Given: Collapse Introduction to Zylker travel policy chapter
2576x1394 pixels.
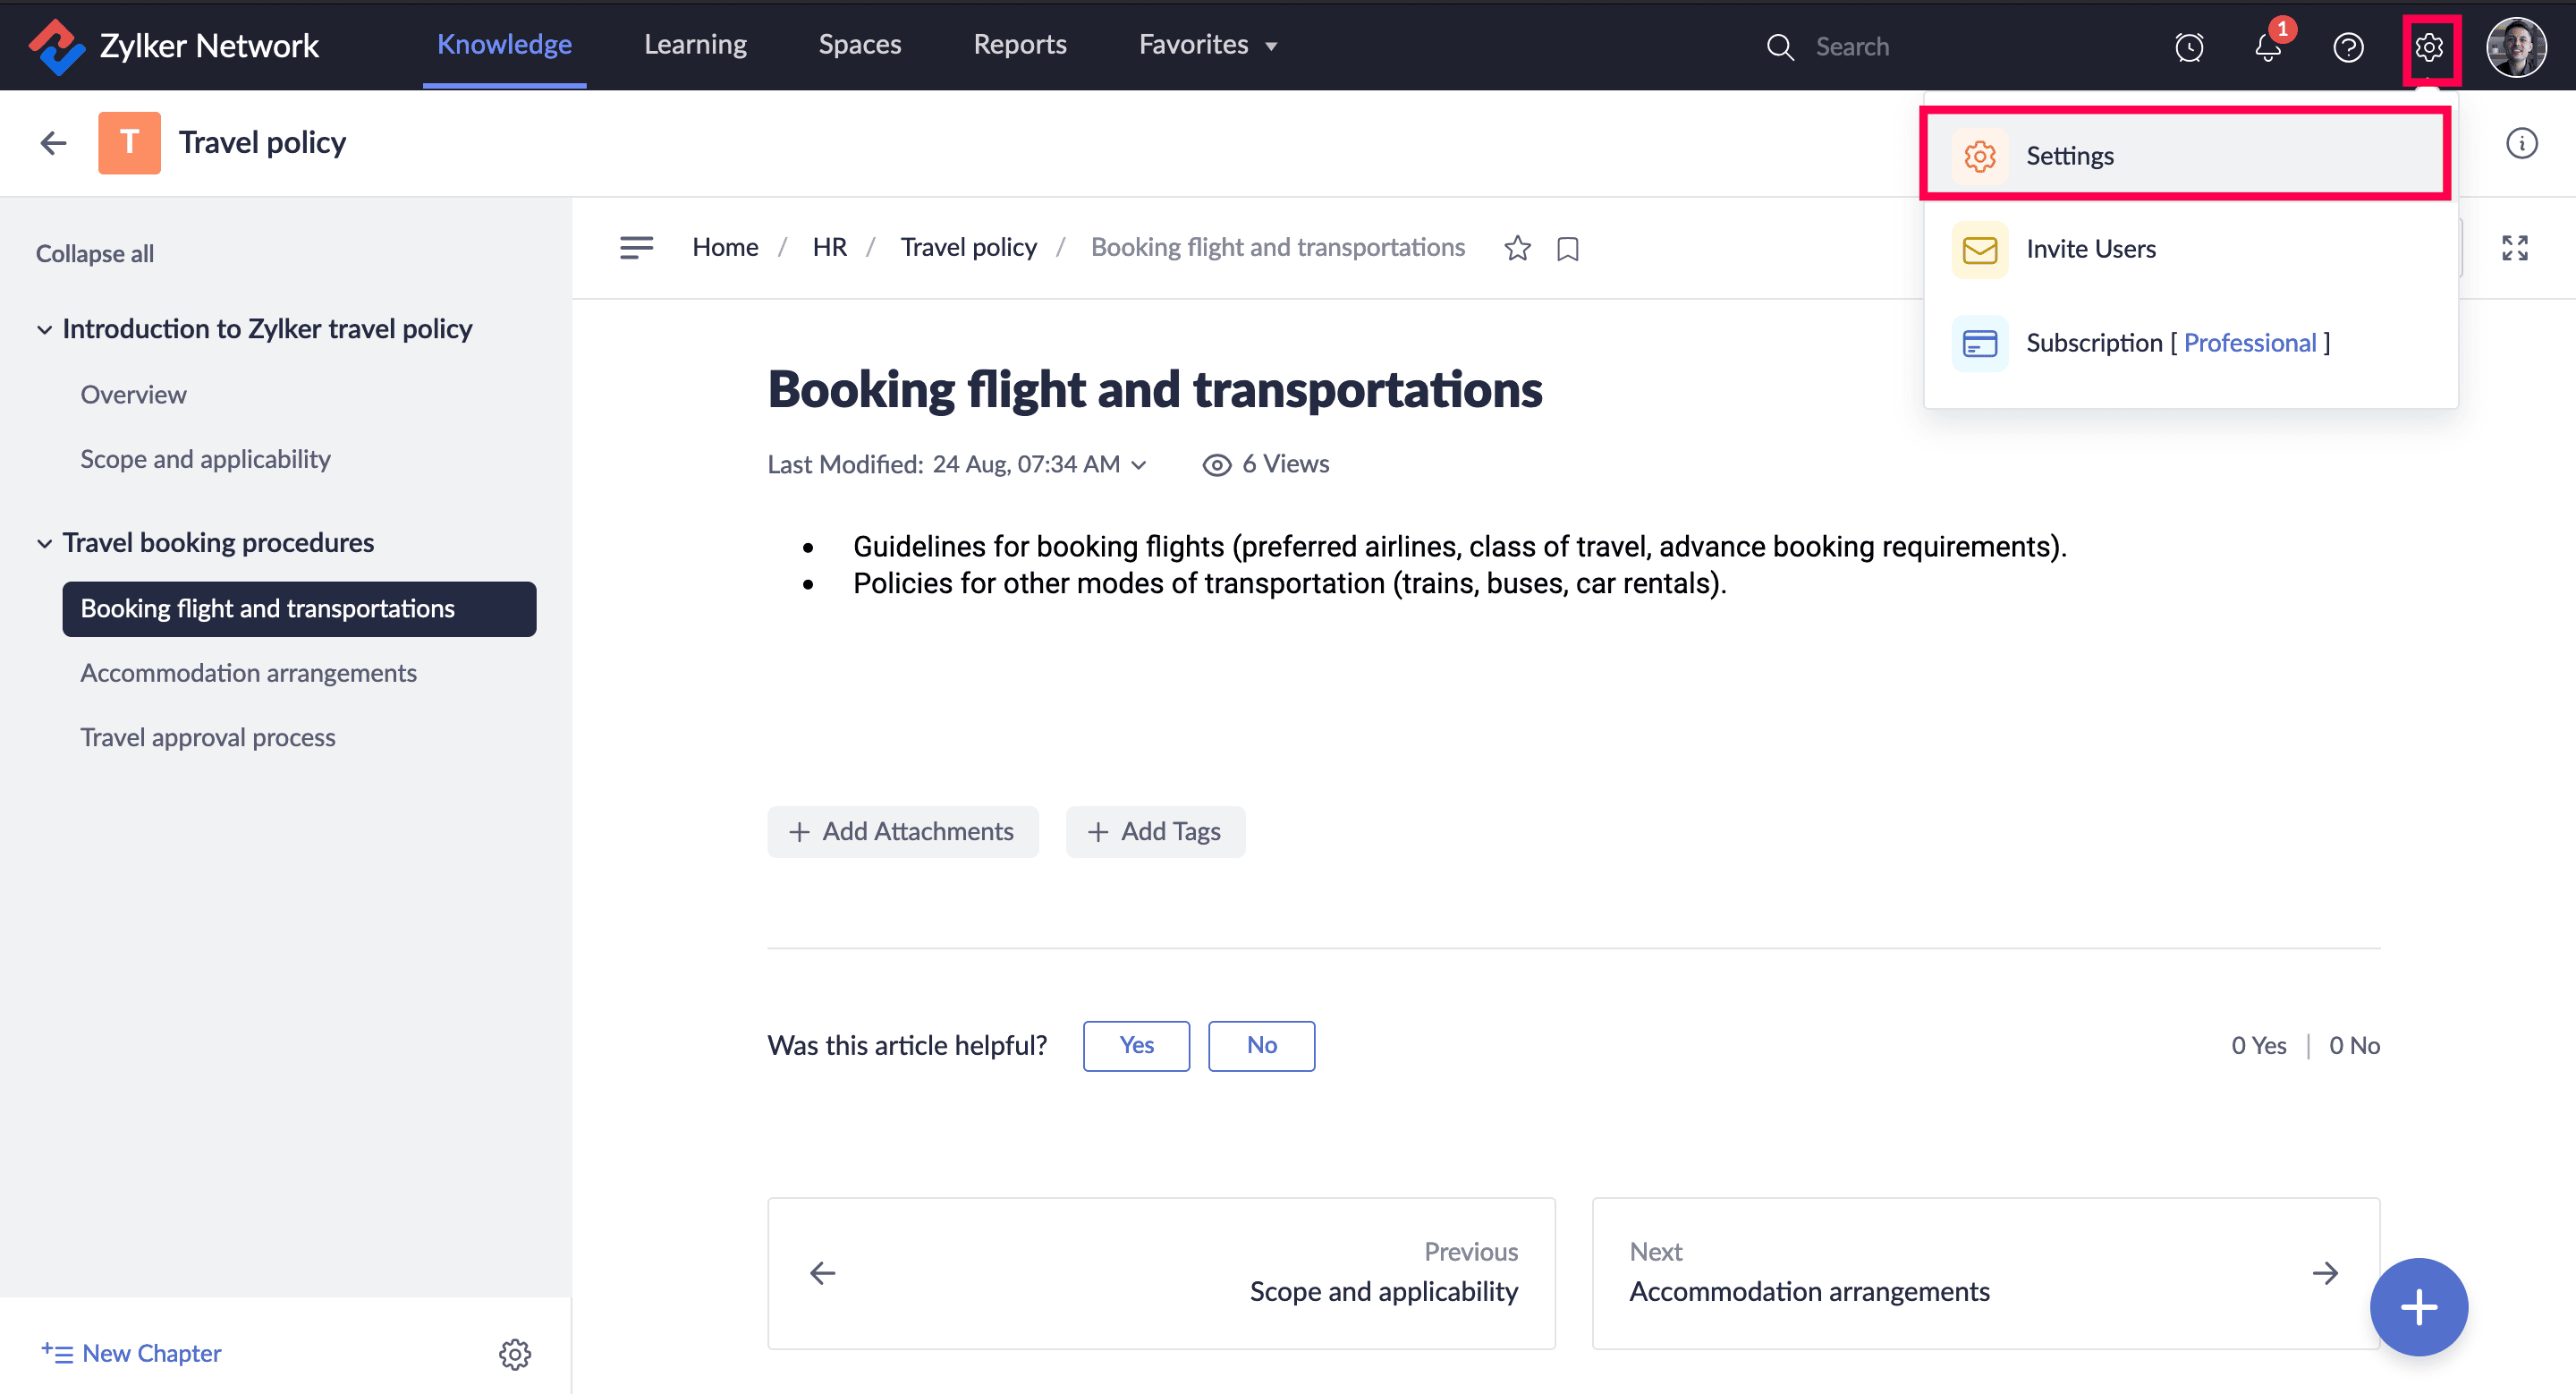Looking at the screenshot, I should click(44, 329).
